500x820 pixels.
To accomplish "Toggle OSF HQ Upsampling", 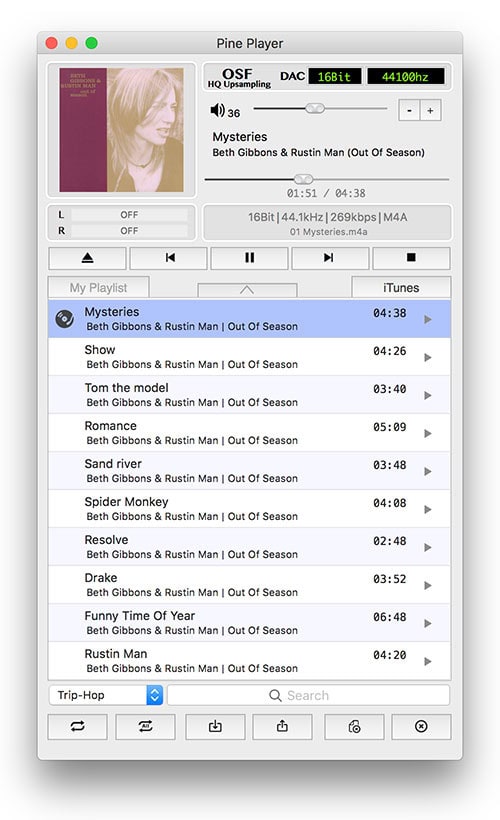I will tap(239, 77).
